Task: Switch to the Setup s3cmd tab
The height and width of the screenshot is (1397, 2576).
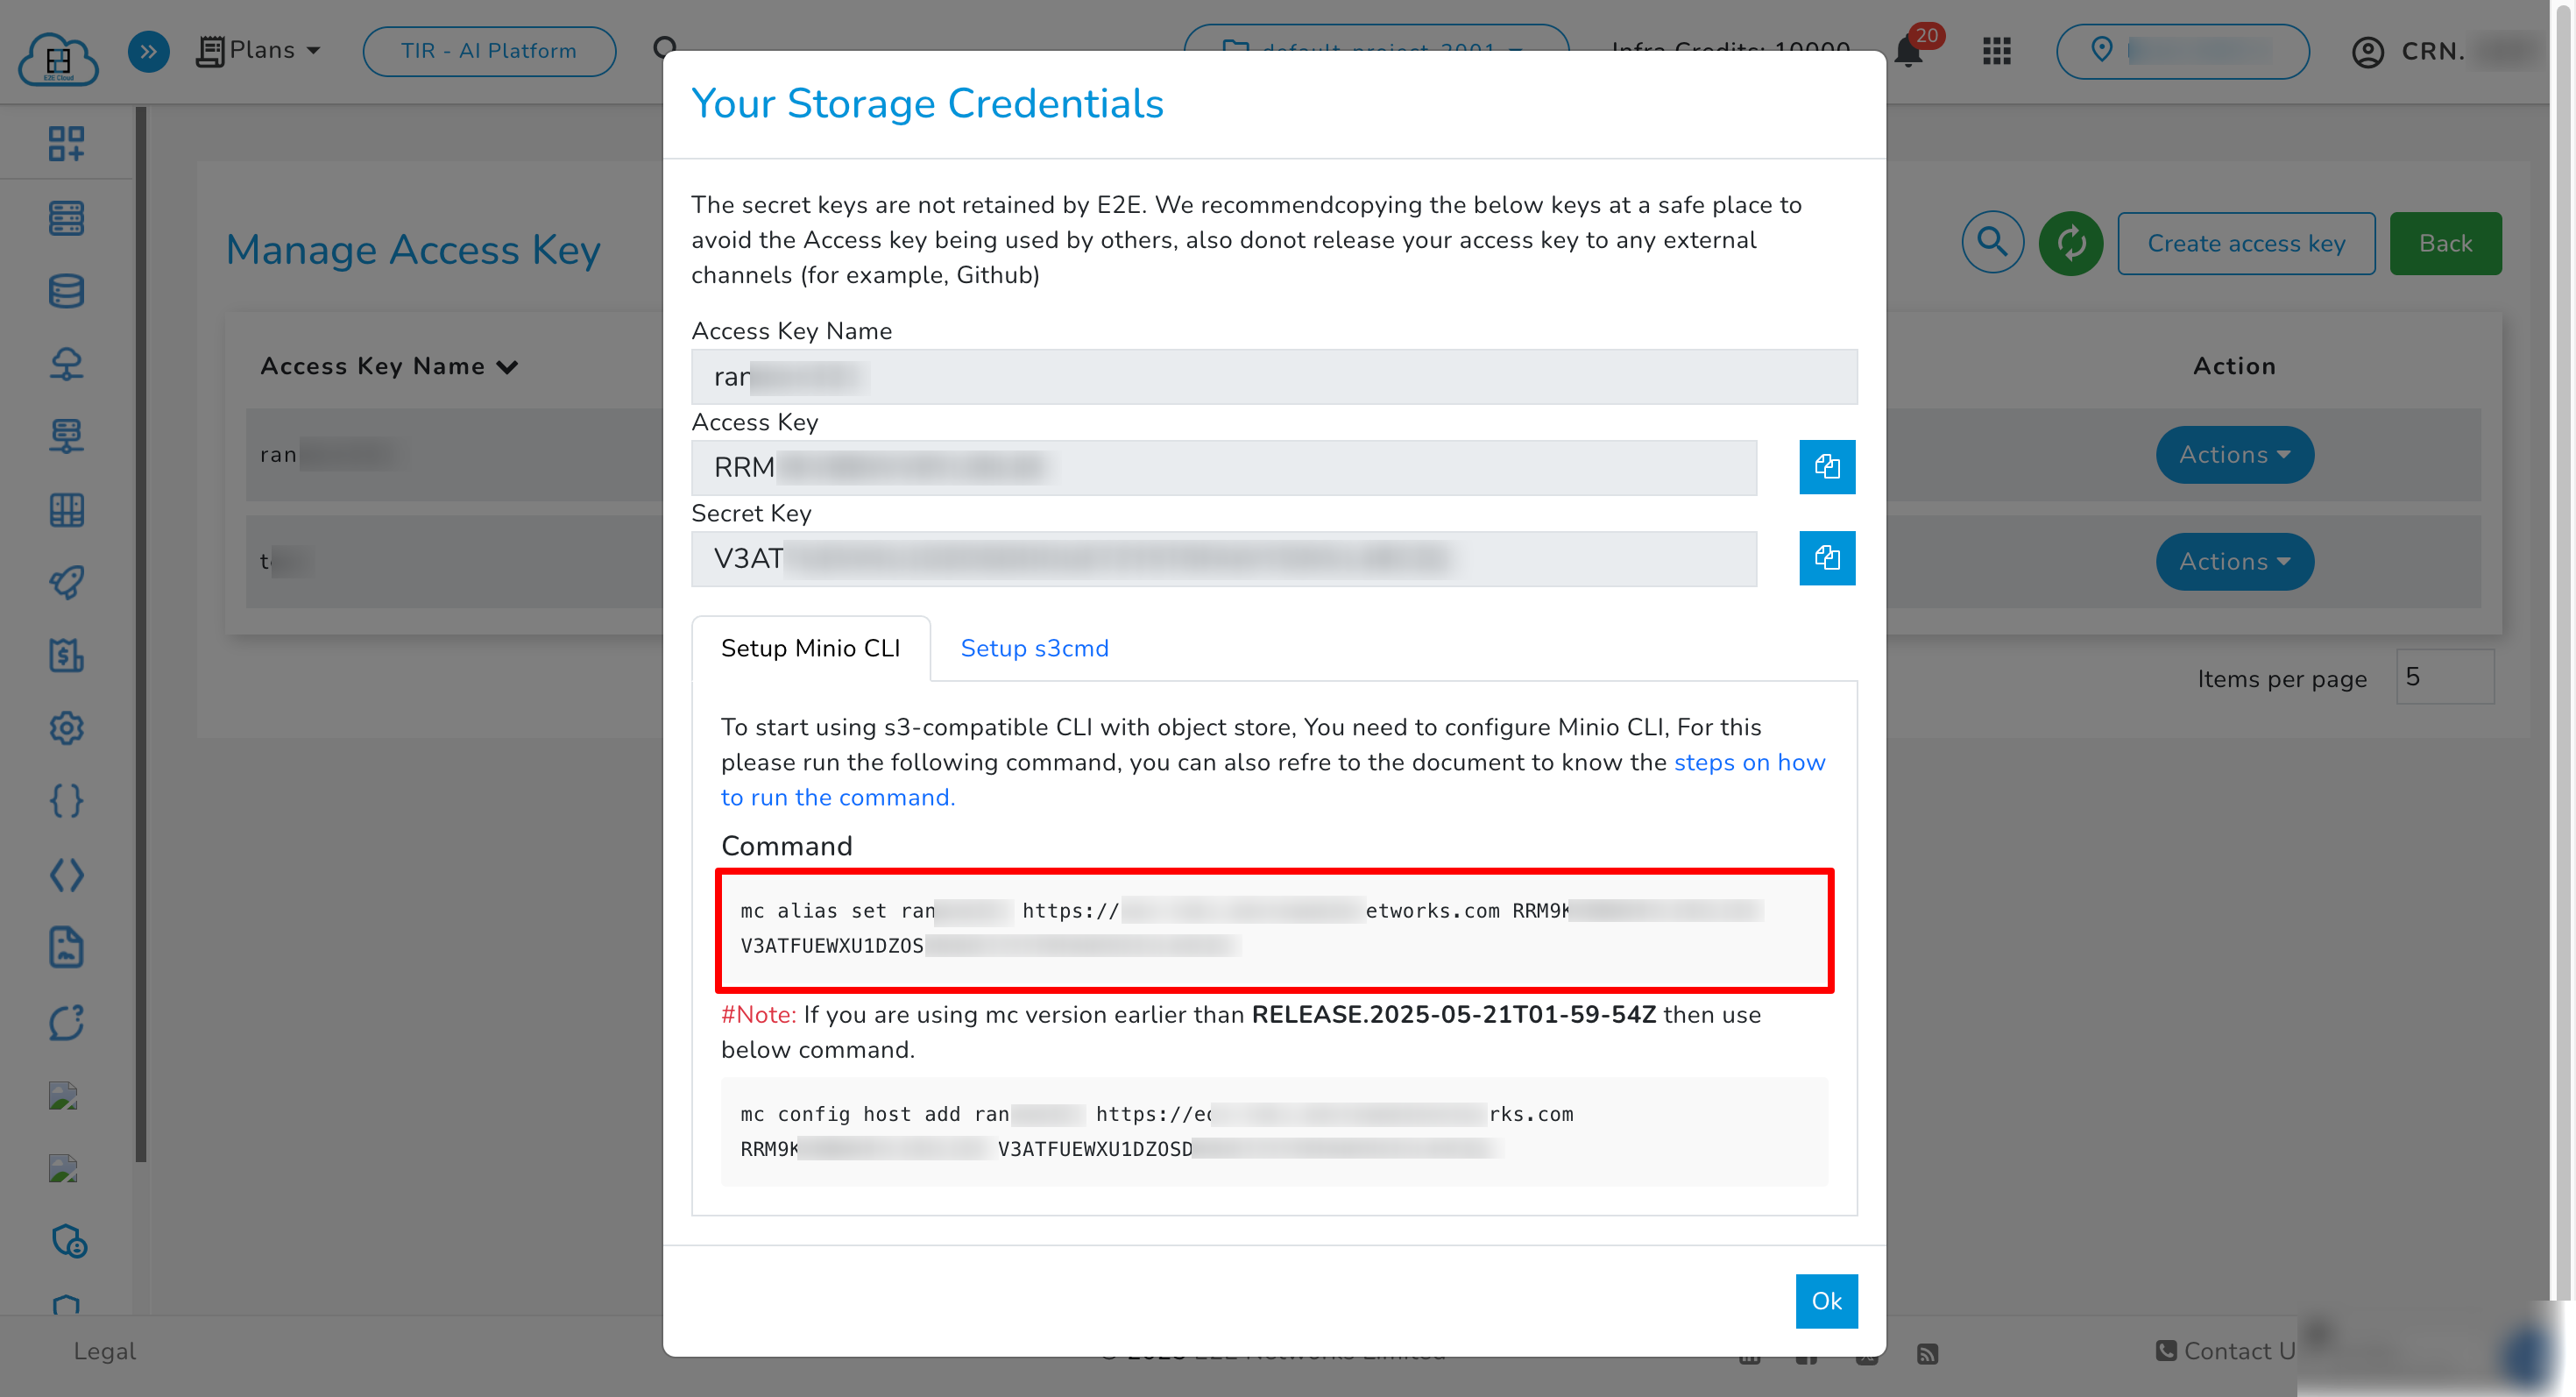Action: tap(1034, 648)
